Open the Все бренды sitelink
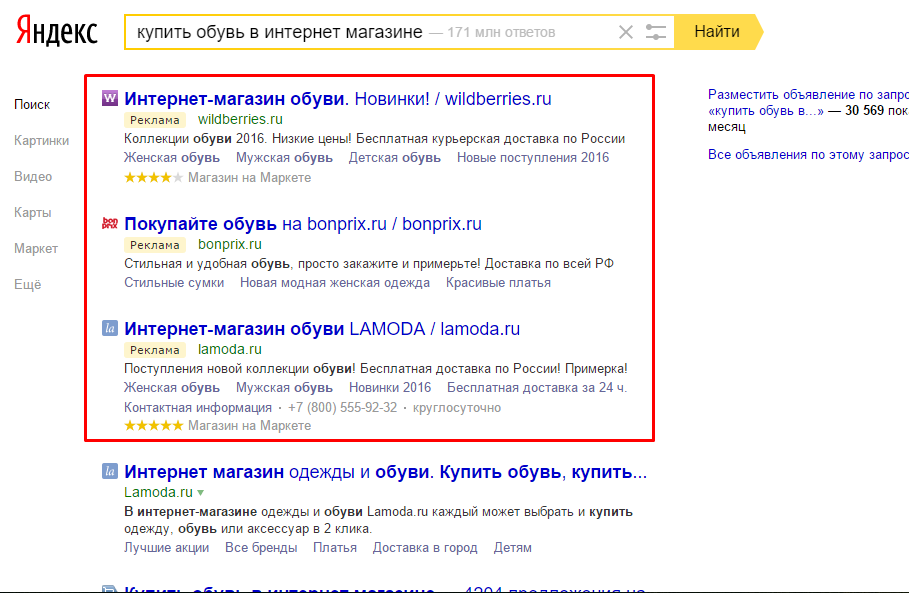 (x=261, y=548)
